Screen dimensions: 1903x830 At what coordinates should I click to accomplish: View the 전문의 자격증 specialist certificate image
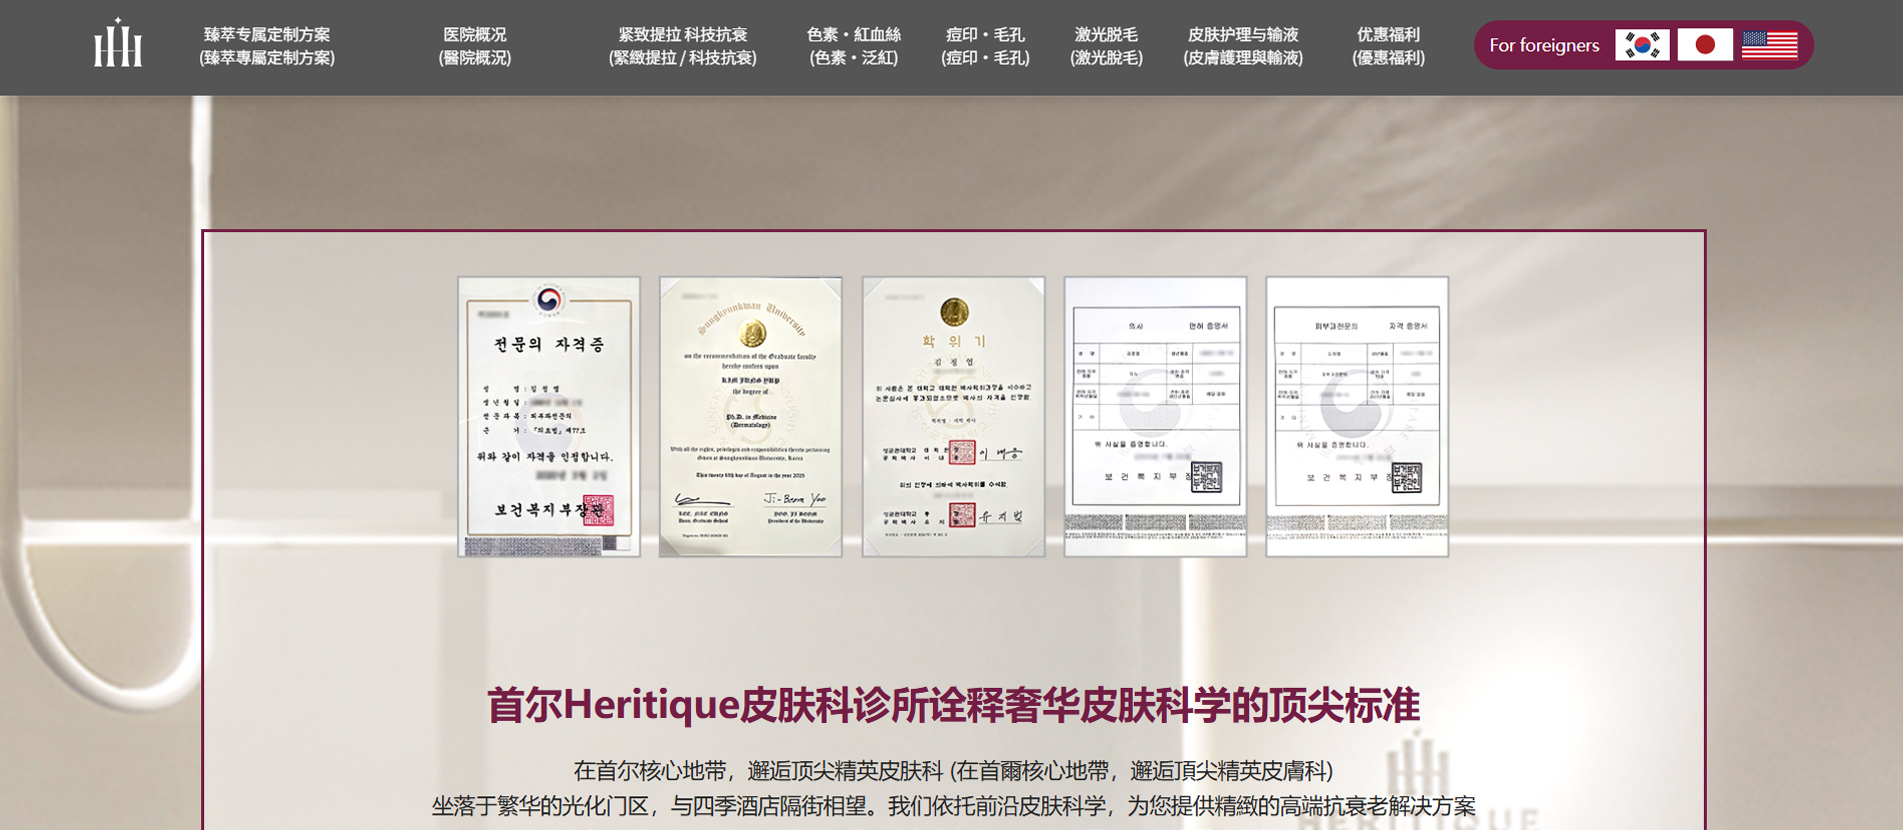549,416
